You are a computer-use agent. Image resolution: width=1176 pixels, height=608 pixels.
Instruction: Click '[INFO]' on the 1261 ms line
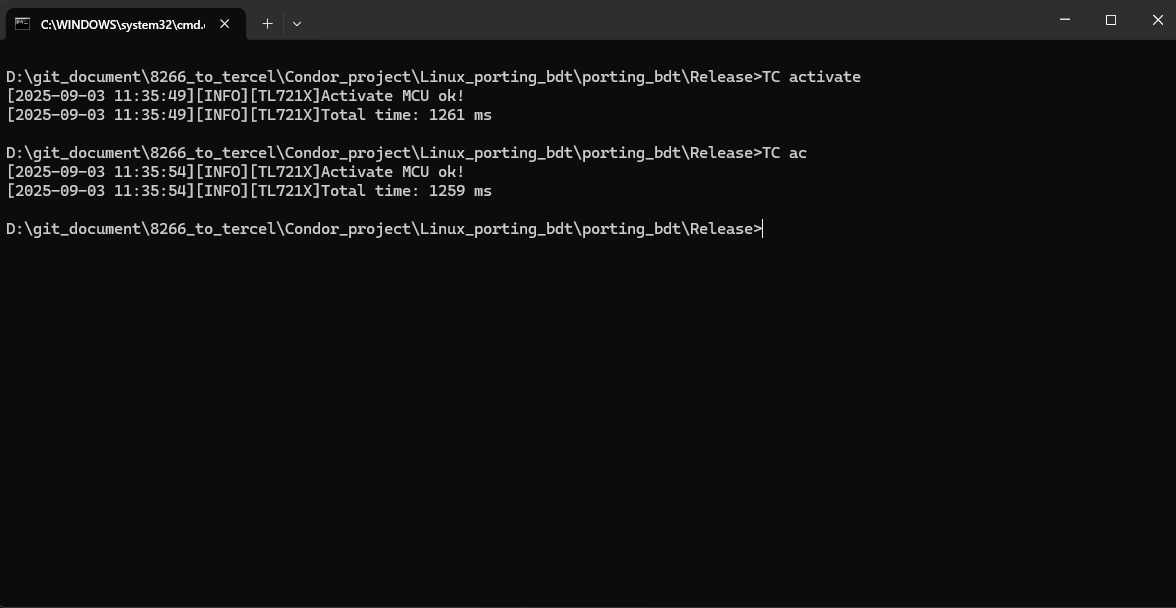(x=221, y=115)
